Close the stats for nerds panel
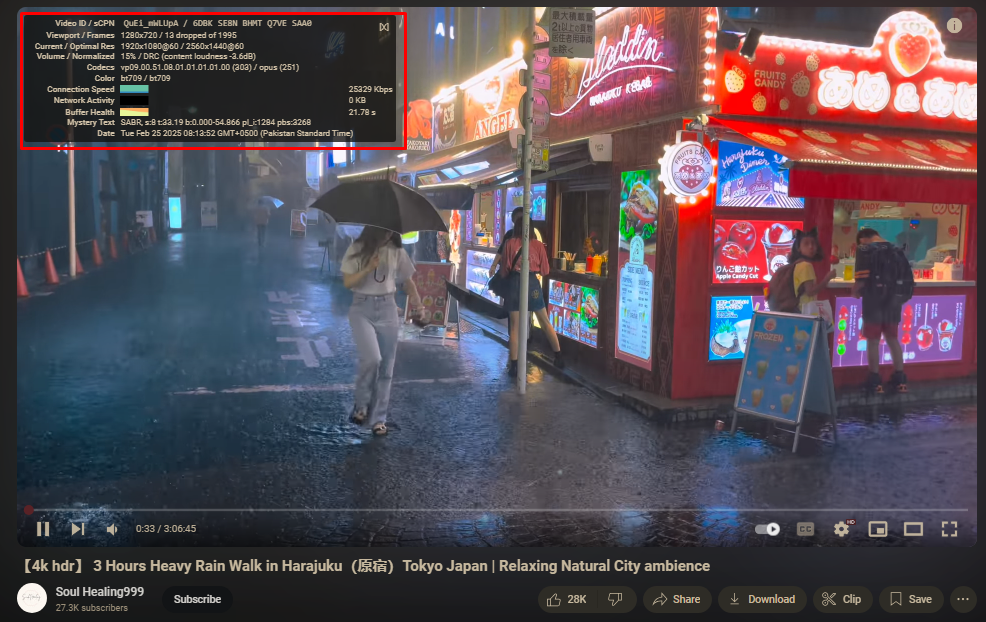The width and height of the screenshot is (986, 622). (x=384, y=26)
